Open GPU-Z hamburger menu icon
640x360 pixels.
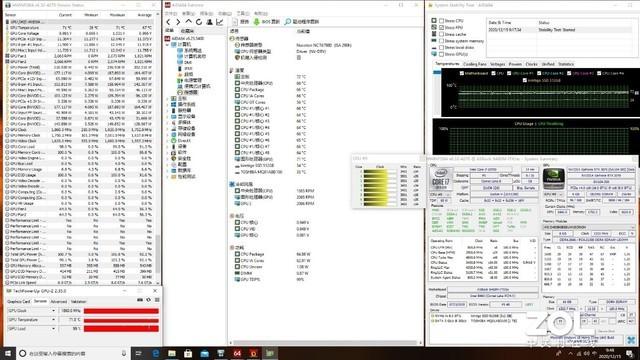(157, 300)
